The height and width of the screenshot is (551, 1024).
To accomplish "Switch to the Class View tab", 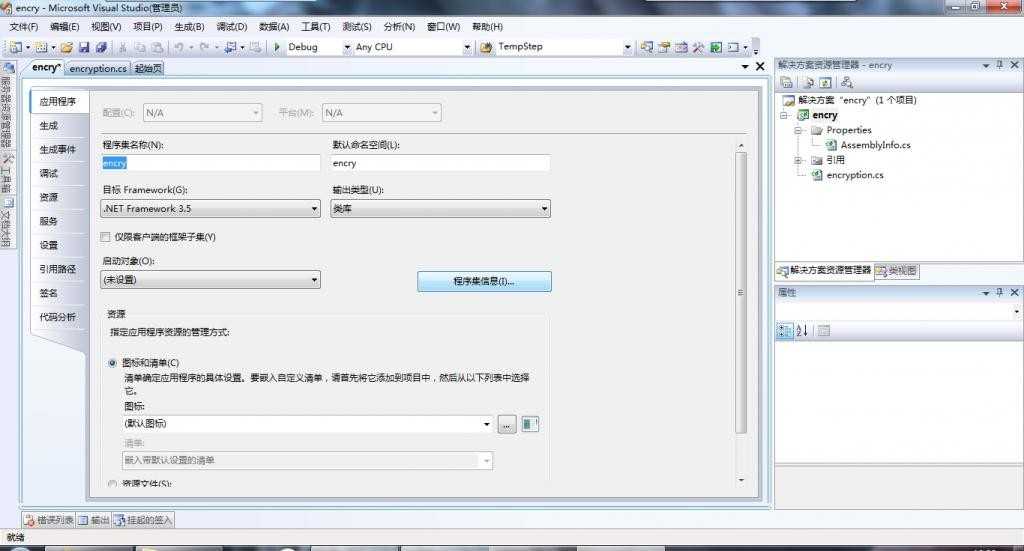I will pos(897,270).
